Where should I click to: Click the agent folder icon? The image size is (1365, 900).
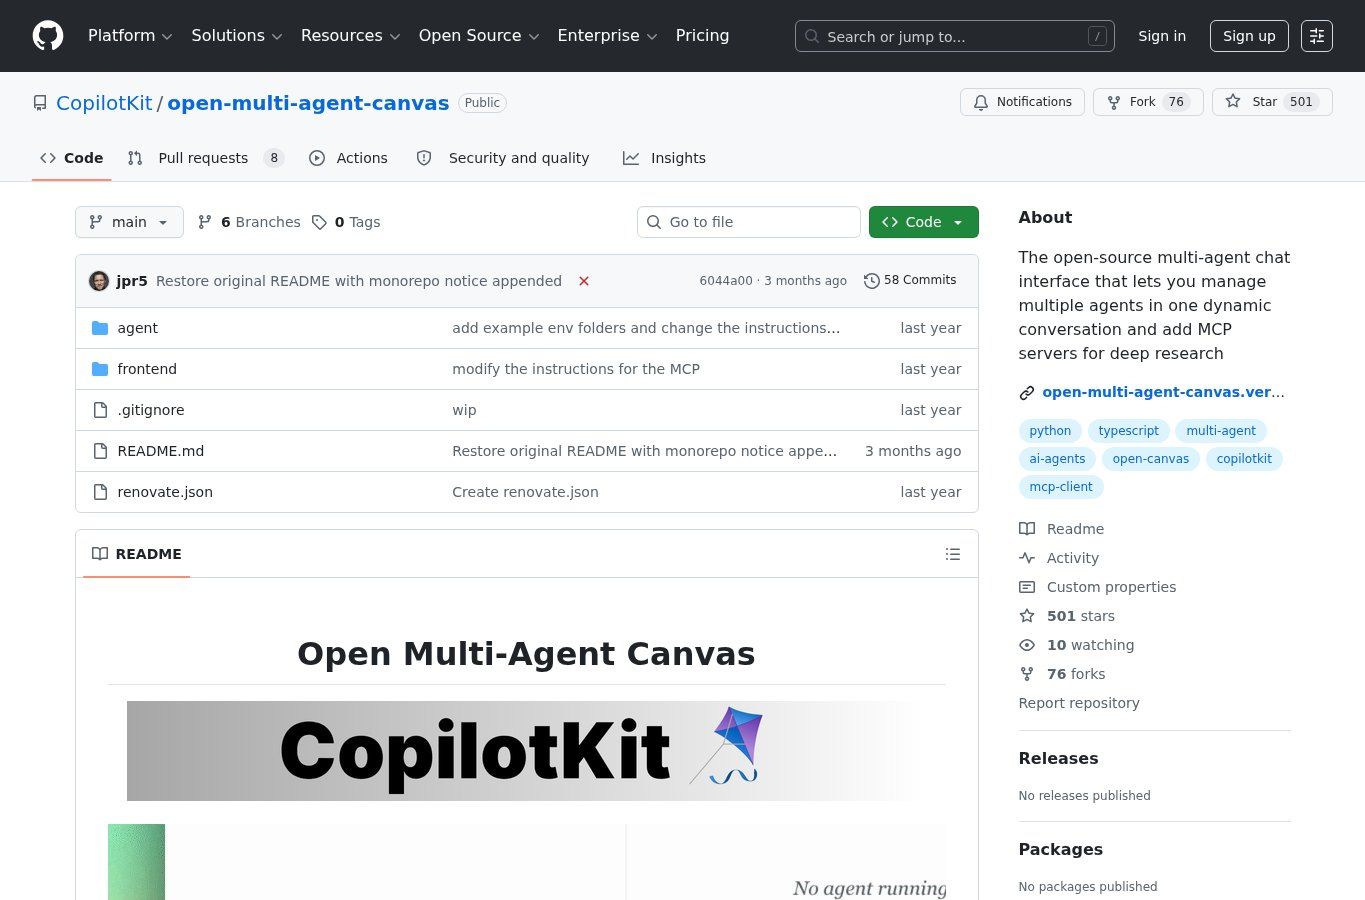(100, 328)
